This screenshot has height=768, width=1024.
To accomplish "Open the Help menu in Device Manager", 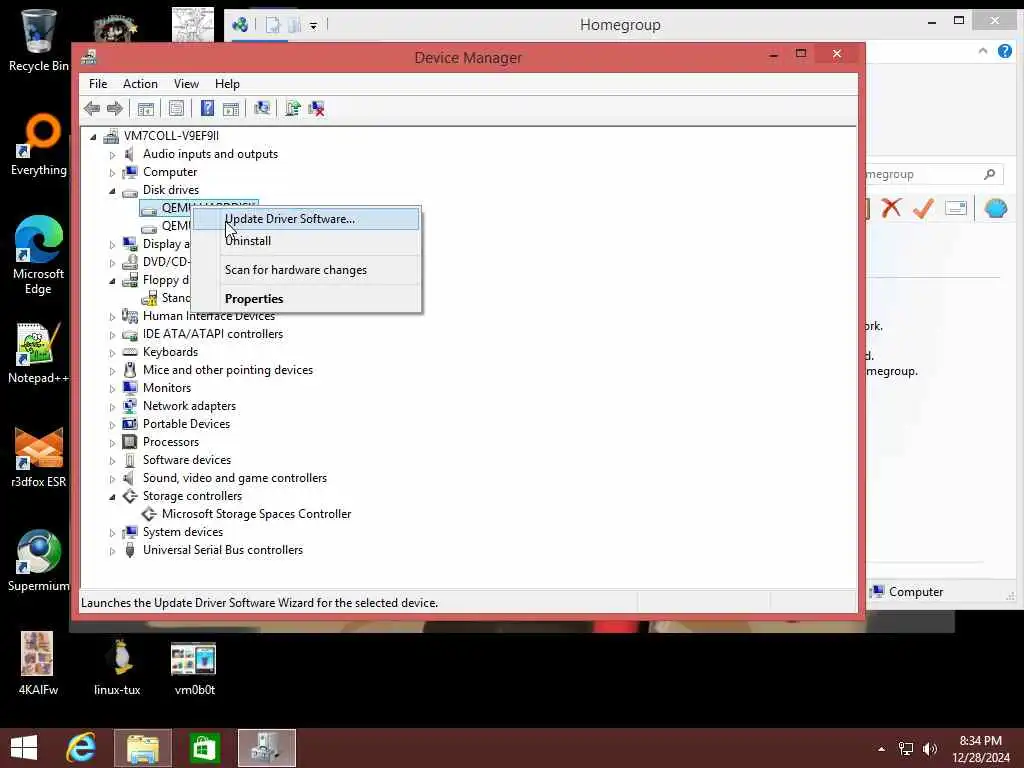I will click(x=227, y=84).
